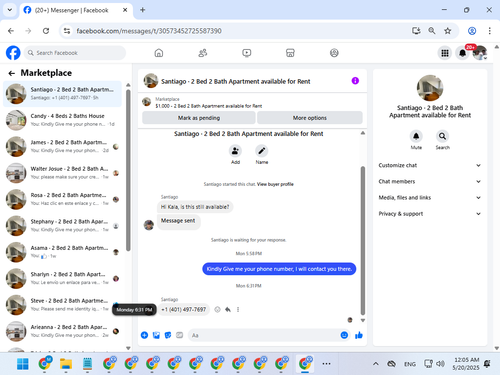Open Chrome three-dot menu
The height and width of the screenshot is (375, 500).
pos(489,31)
